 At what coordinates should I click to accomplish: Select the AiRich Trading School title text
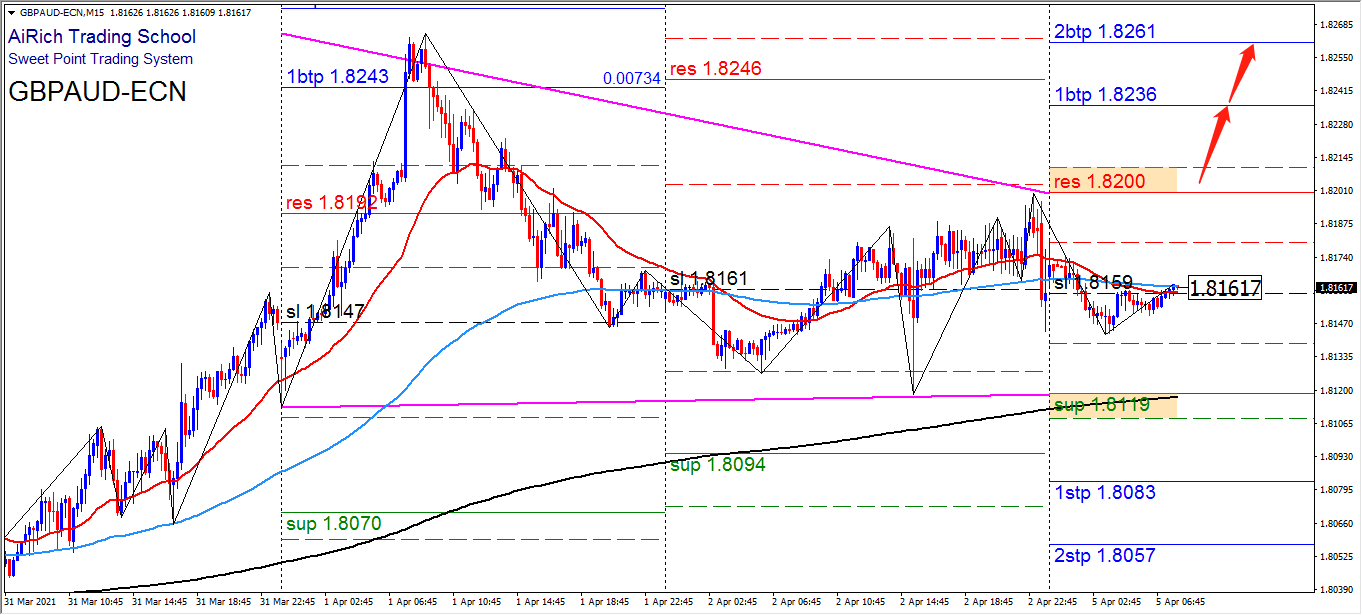click(102, 37)
